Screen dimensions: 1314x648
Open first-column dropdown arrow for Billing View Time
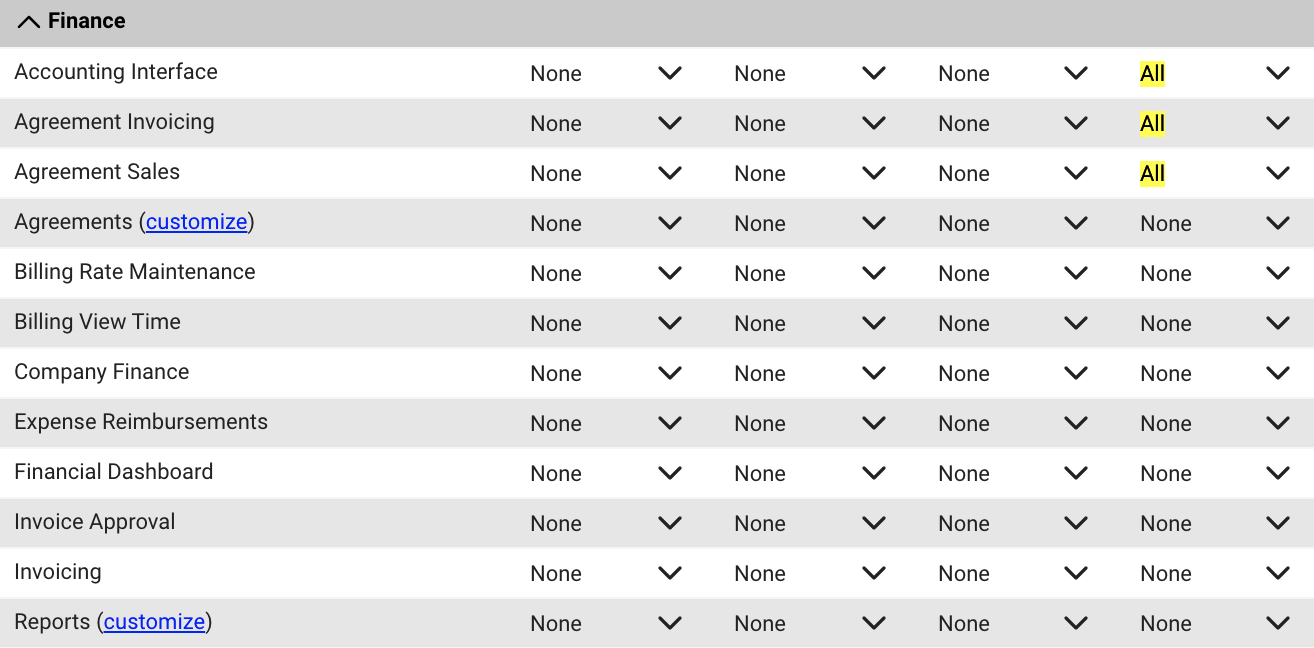(670, 323)
